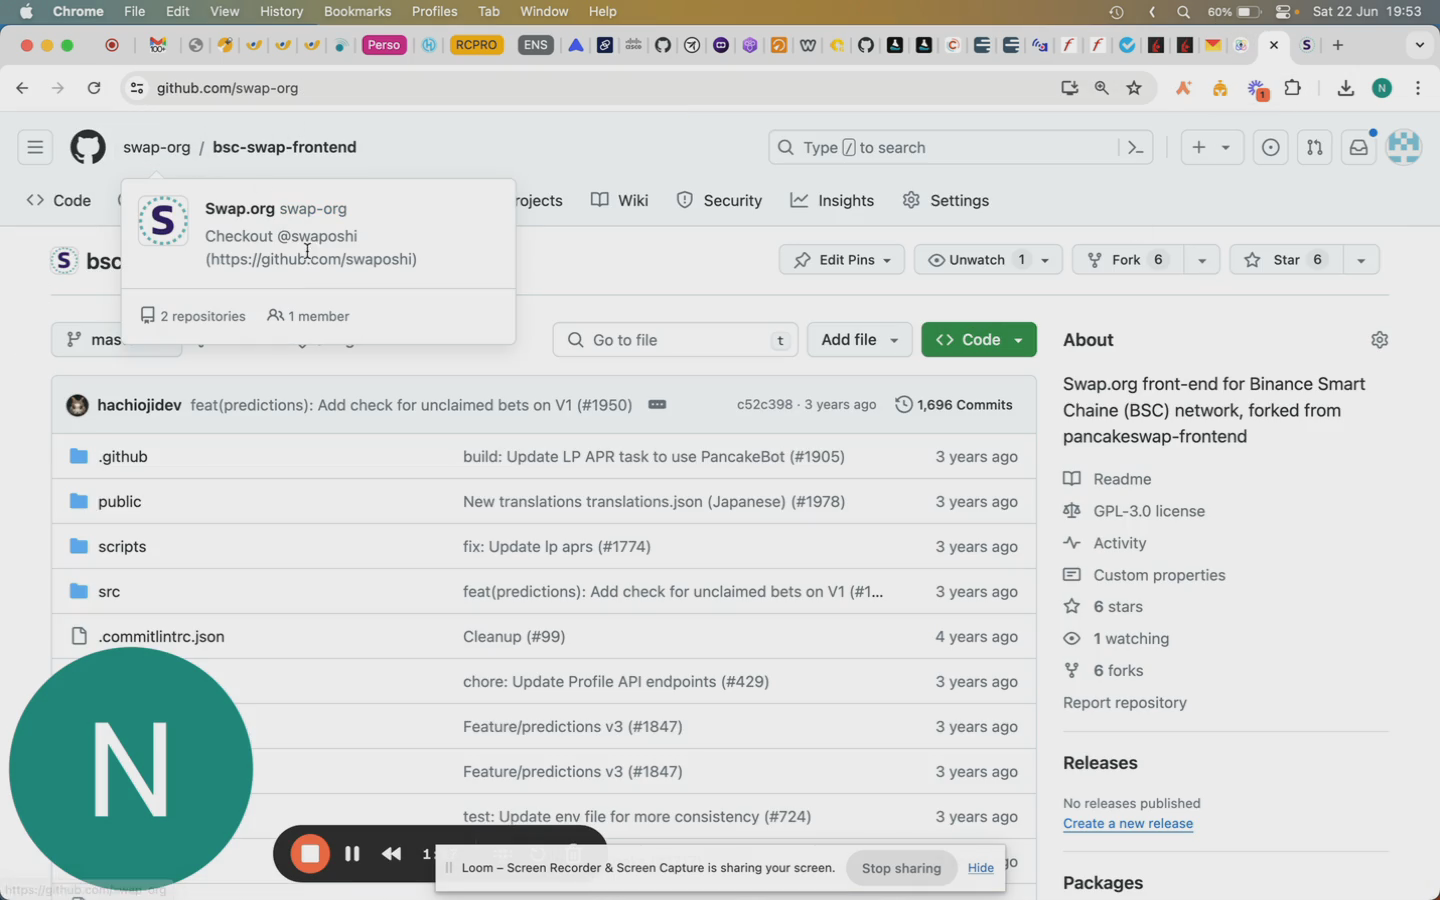
Task: Open the .github folder
Action: 123,457
